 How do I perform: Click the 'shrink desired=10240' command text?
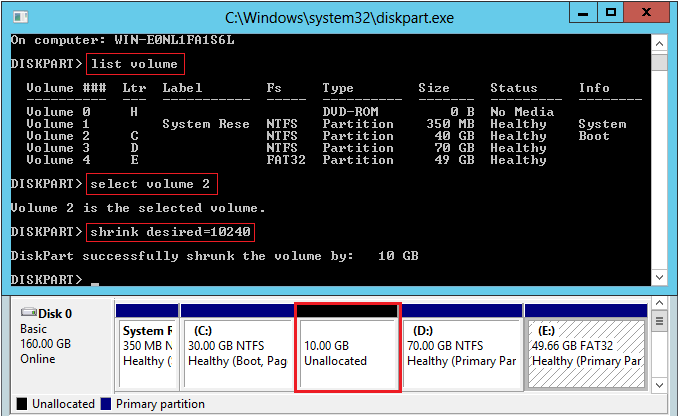(x=168, y=232)
